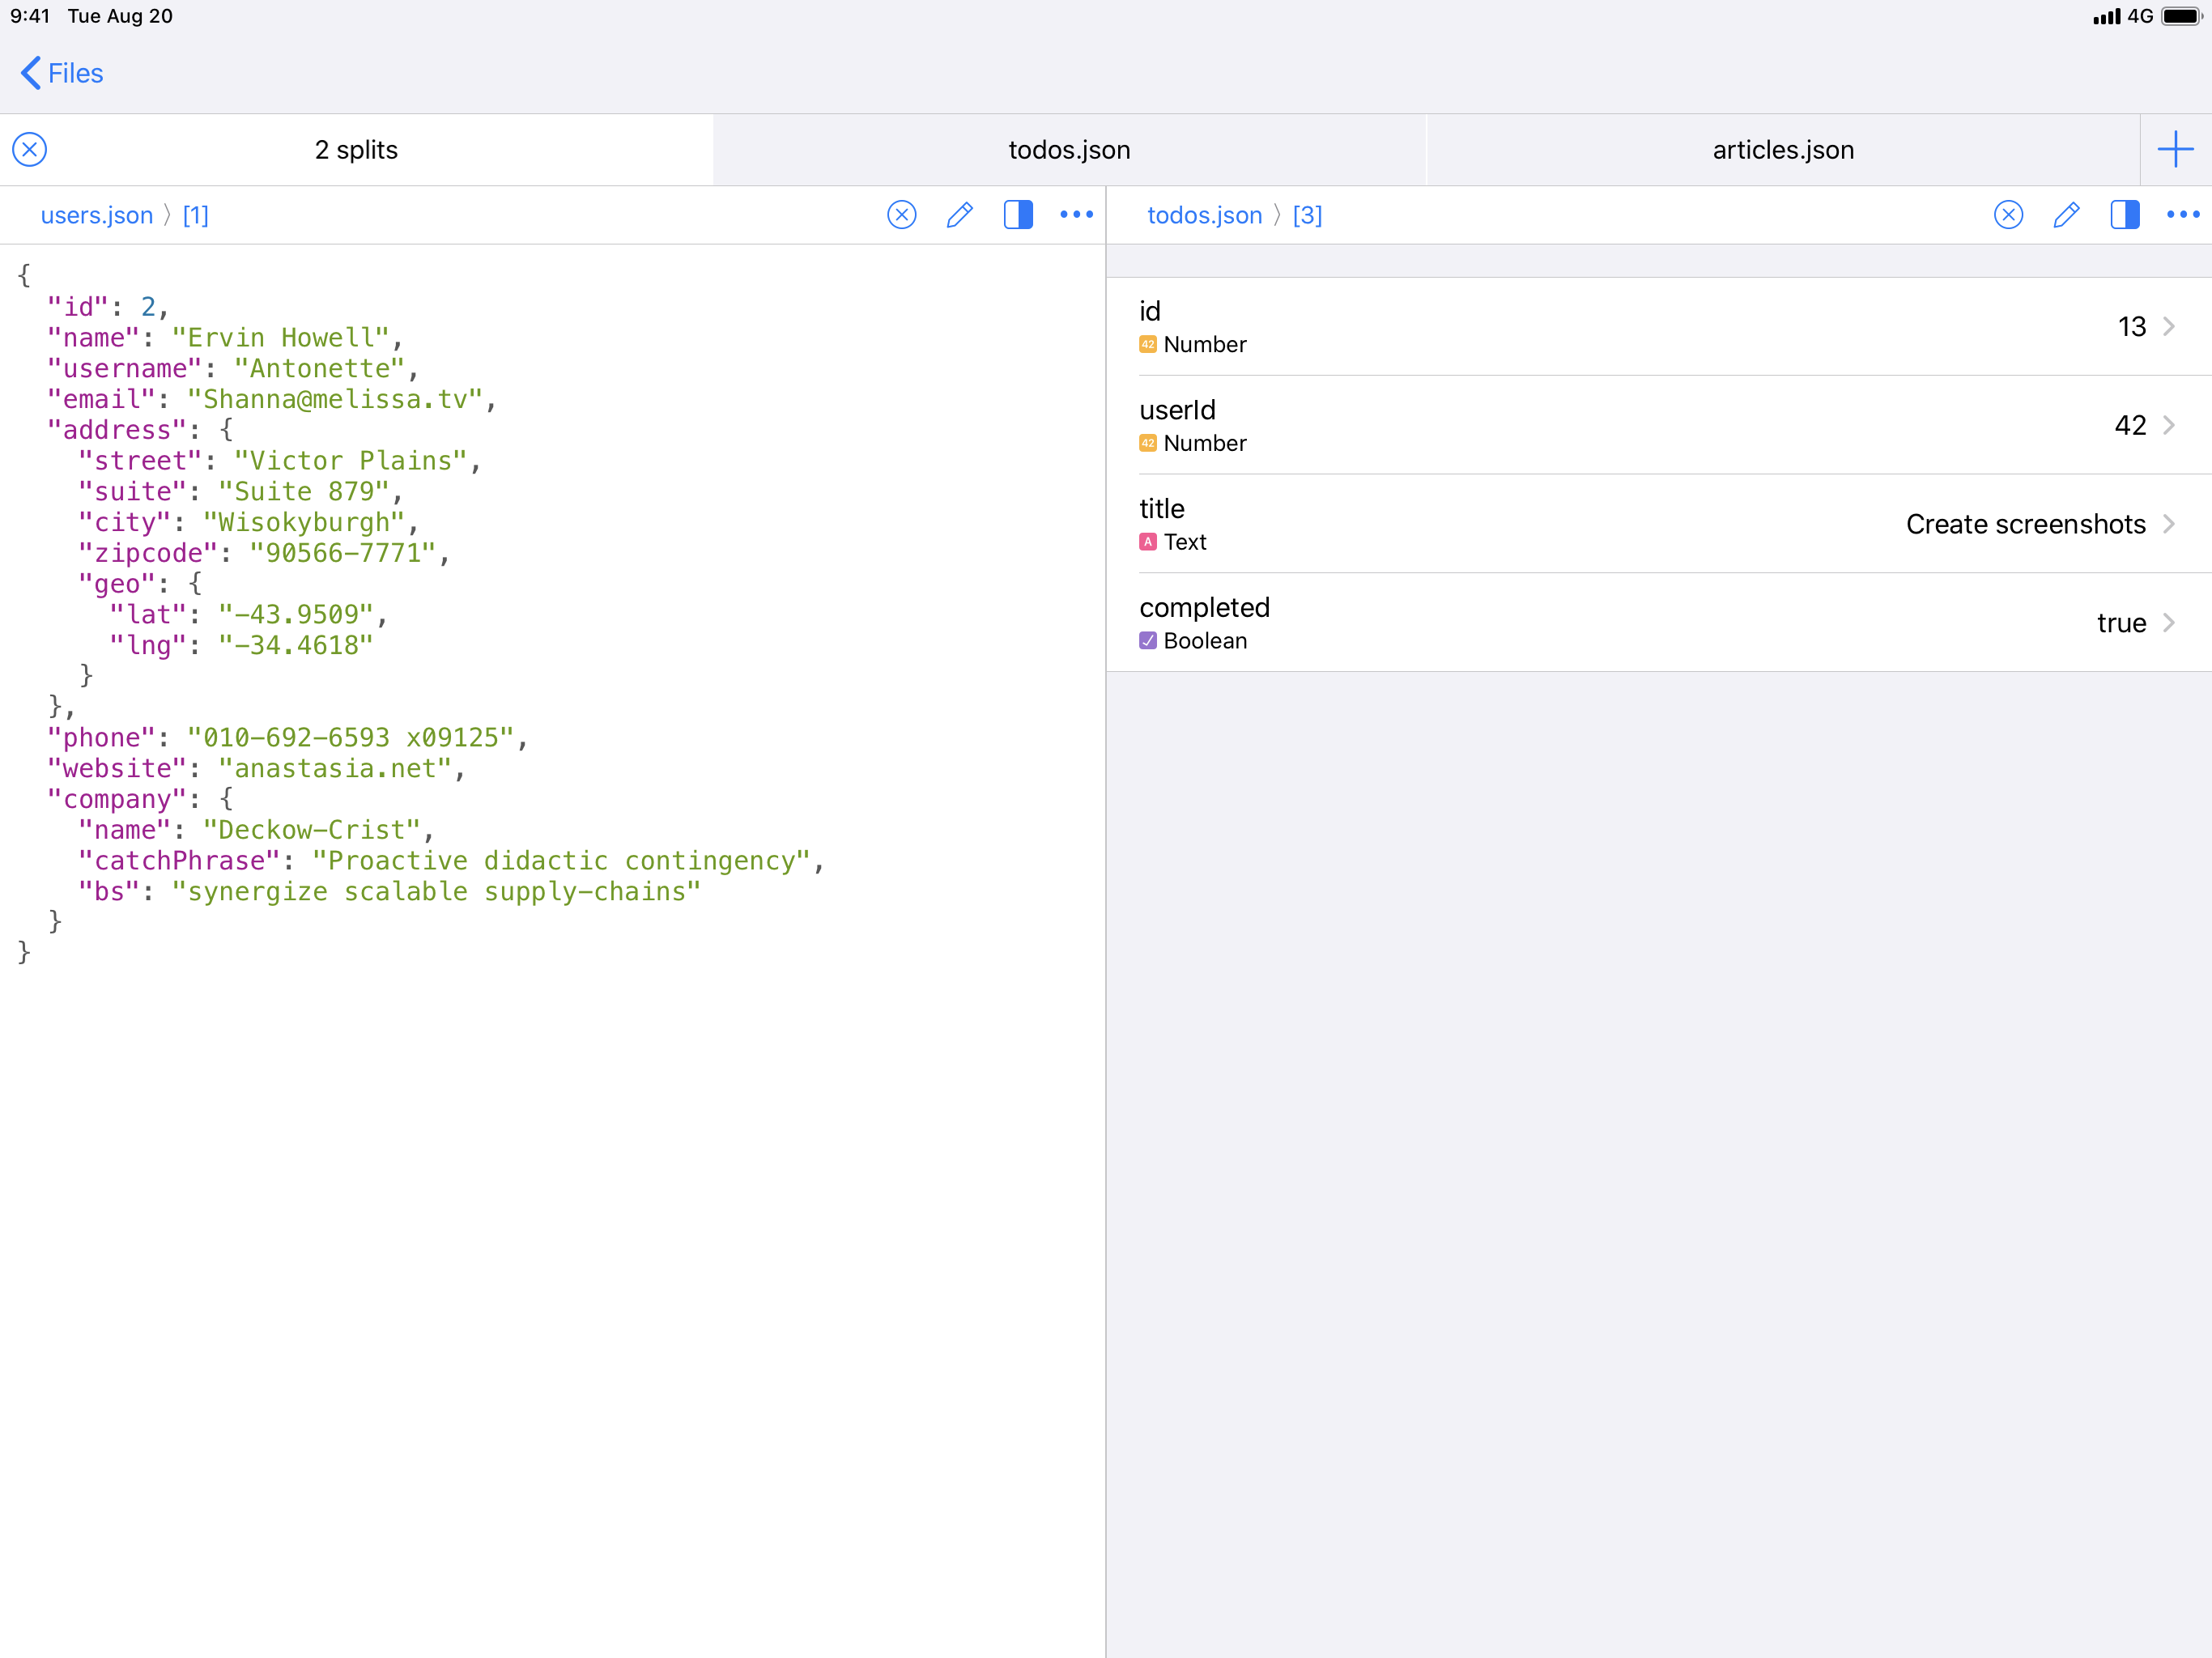
Task: Open more options for todos.json pane
Action: (2182, 215)
